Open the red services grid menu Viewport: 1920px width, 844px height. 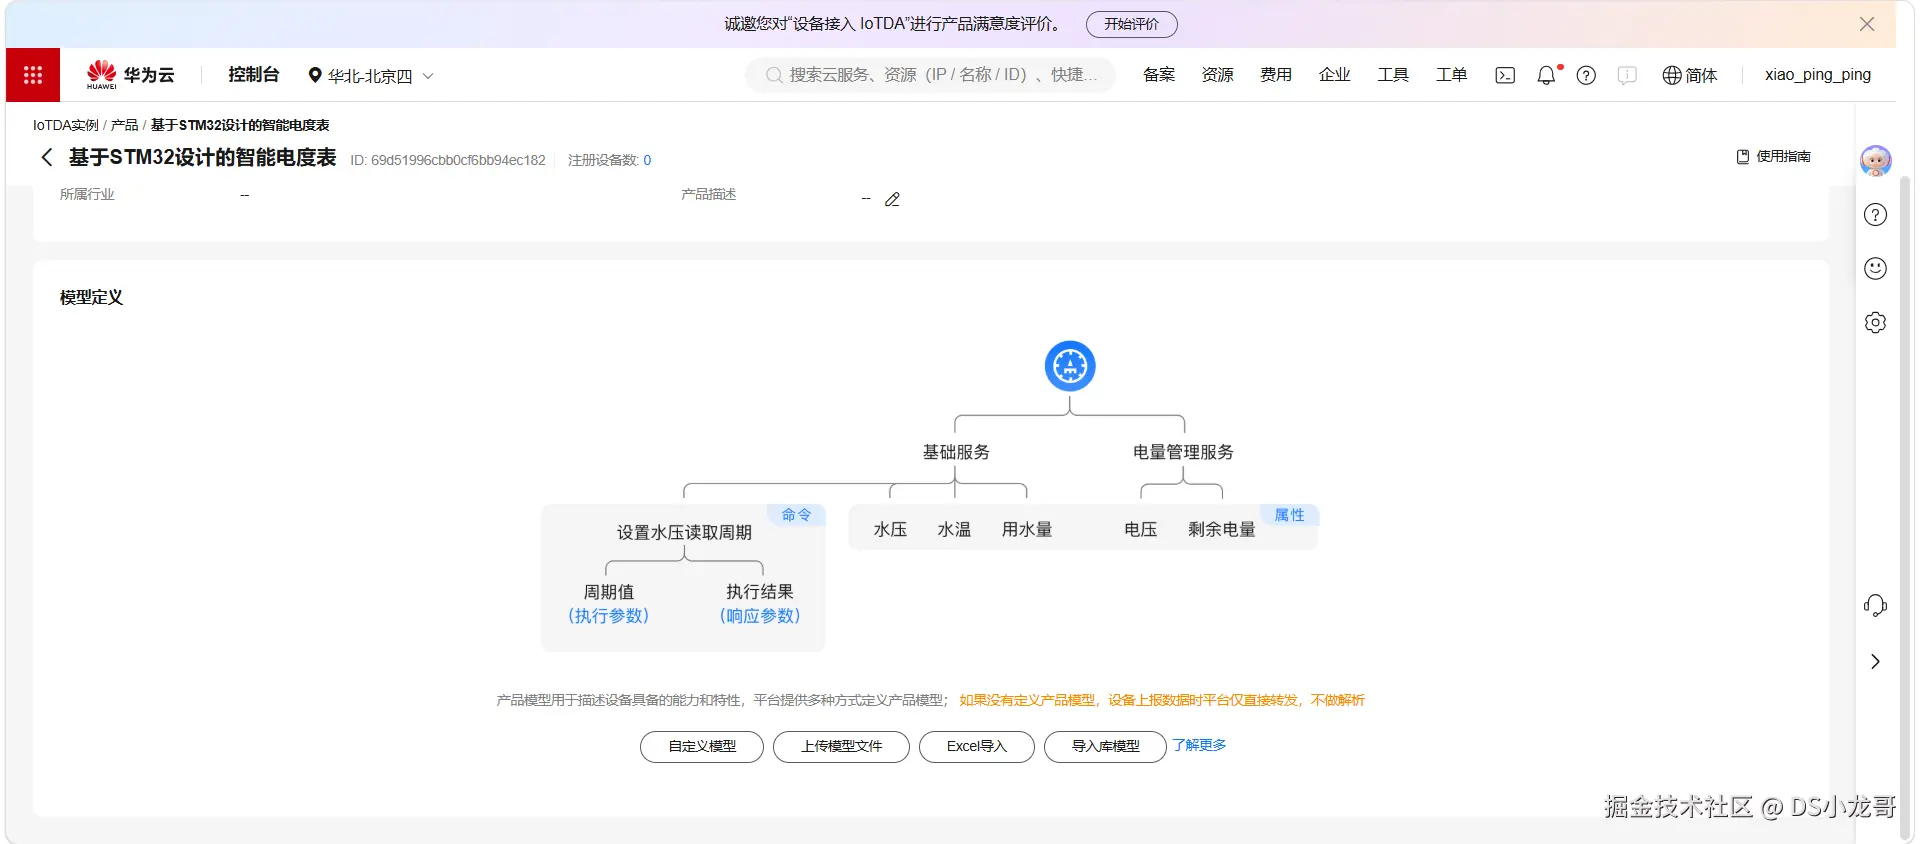pos(33,75)
